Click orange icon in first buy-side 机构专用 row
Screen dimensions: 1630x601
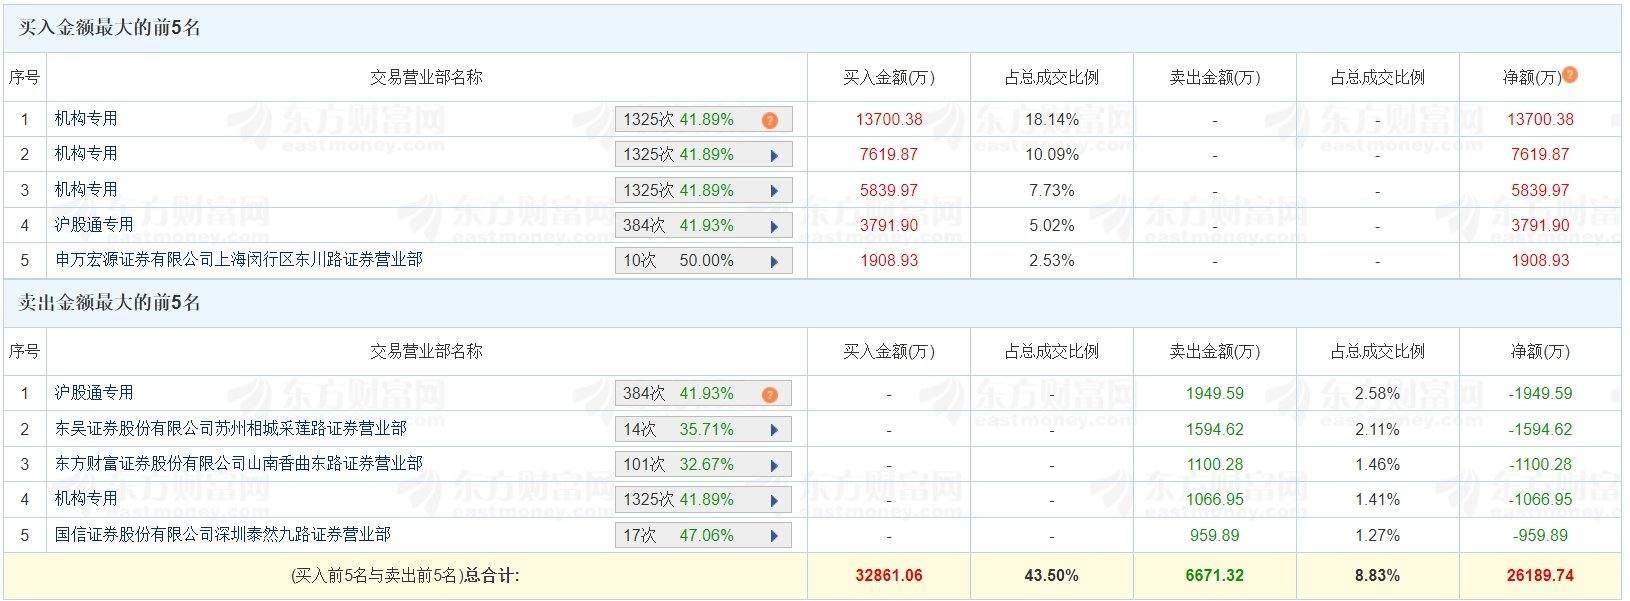pos(769,120)
